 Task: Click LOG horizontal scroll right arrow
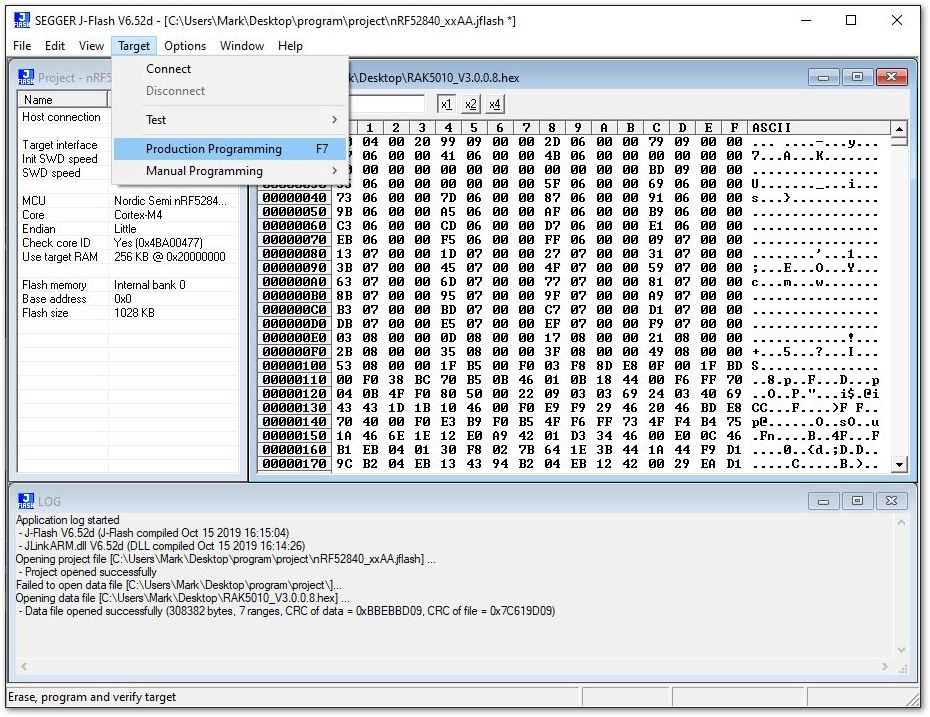pyautogui.click(x=884, y=667)
